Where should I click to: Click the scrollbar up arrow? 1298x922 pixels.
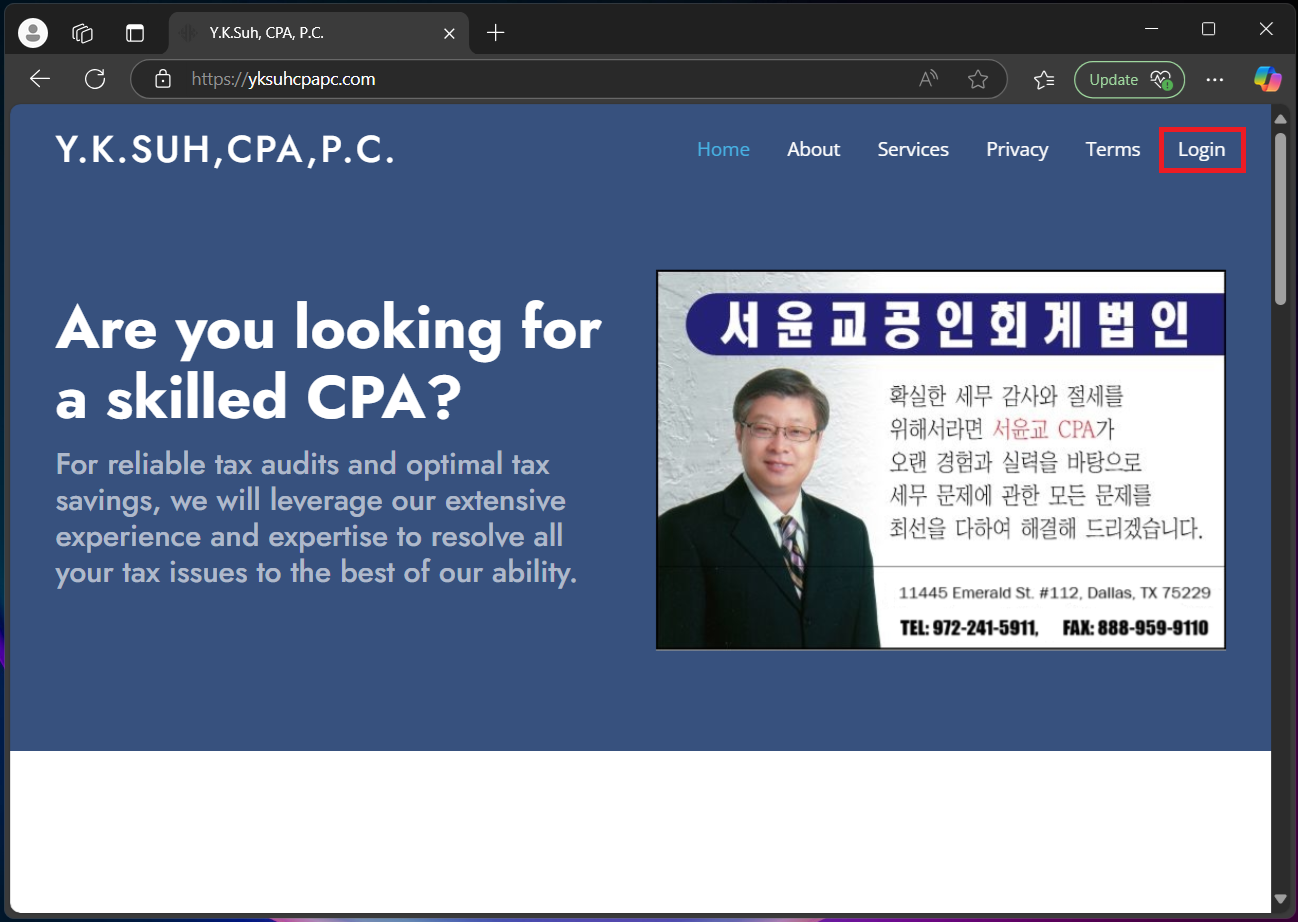[1280, 119]
